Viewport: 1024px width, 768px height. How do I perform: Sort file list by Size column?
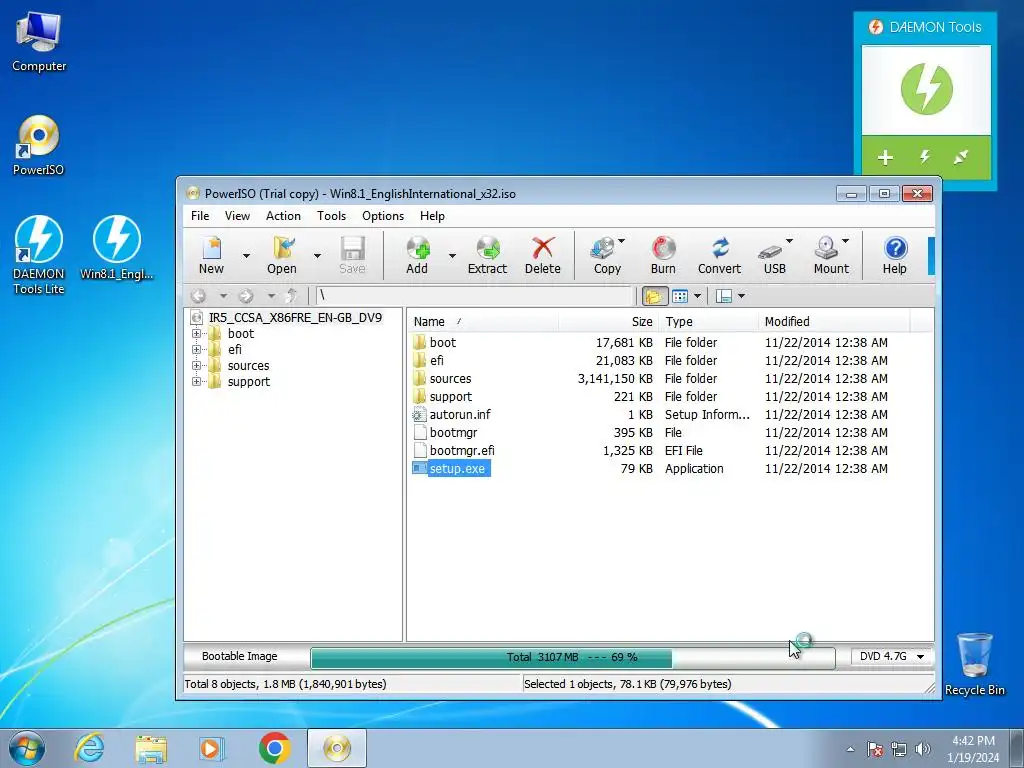(609, 321)
